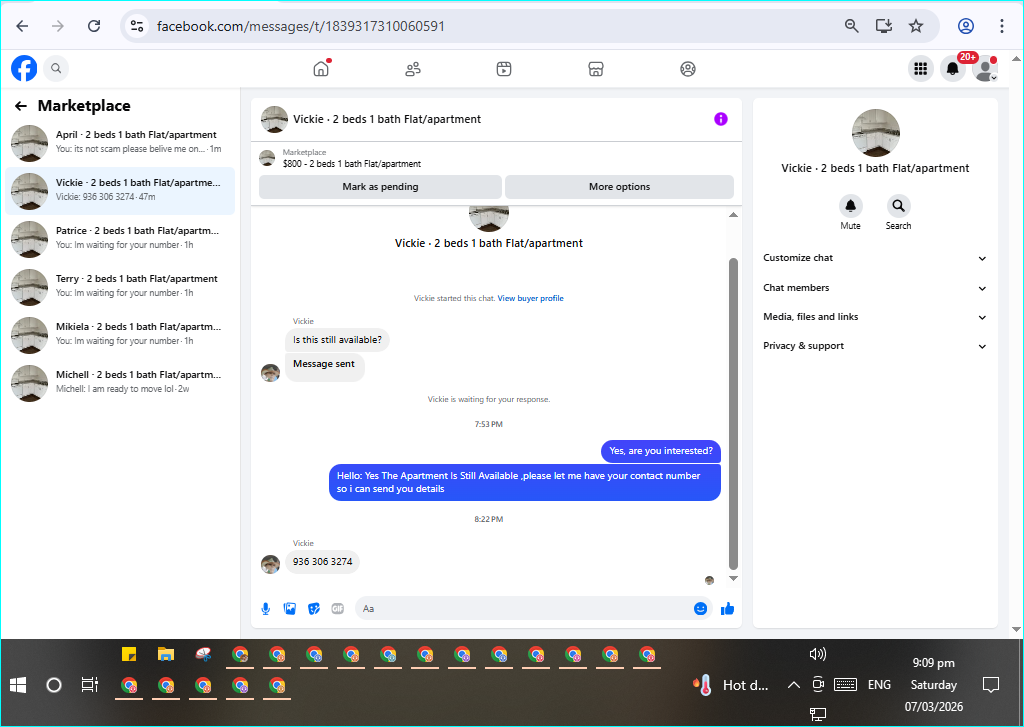Click the Facebook search magnifier icon

pyautogui.click(x=56, y=68)
